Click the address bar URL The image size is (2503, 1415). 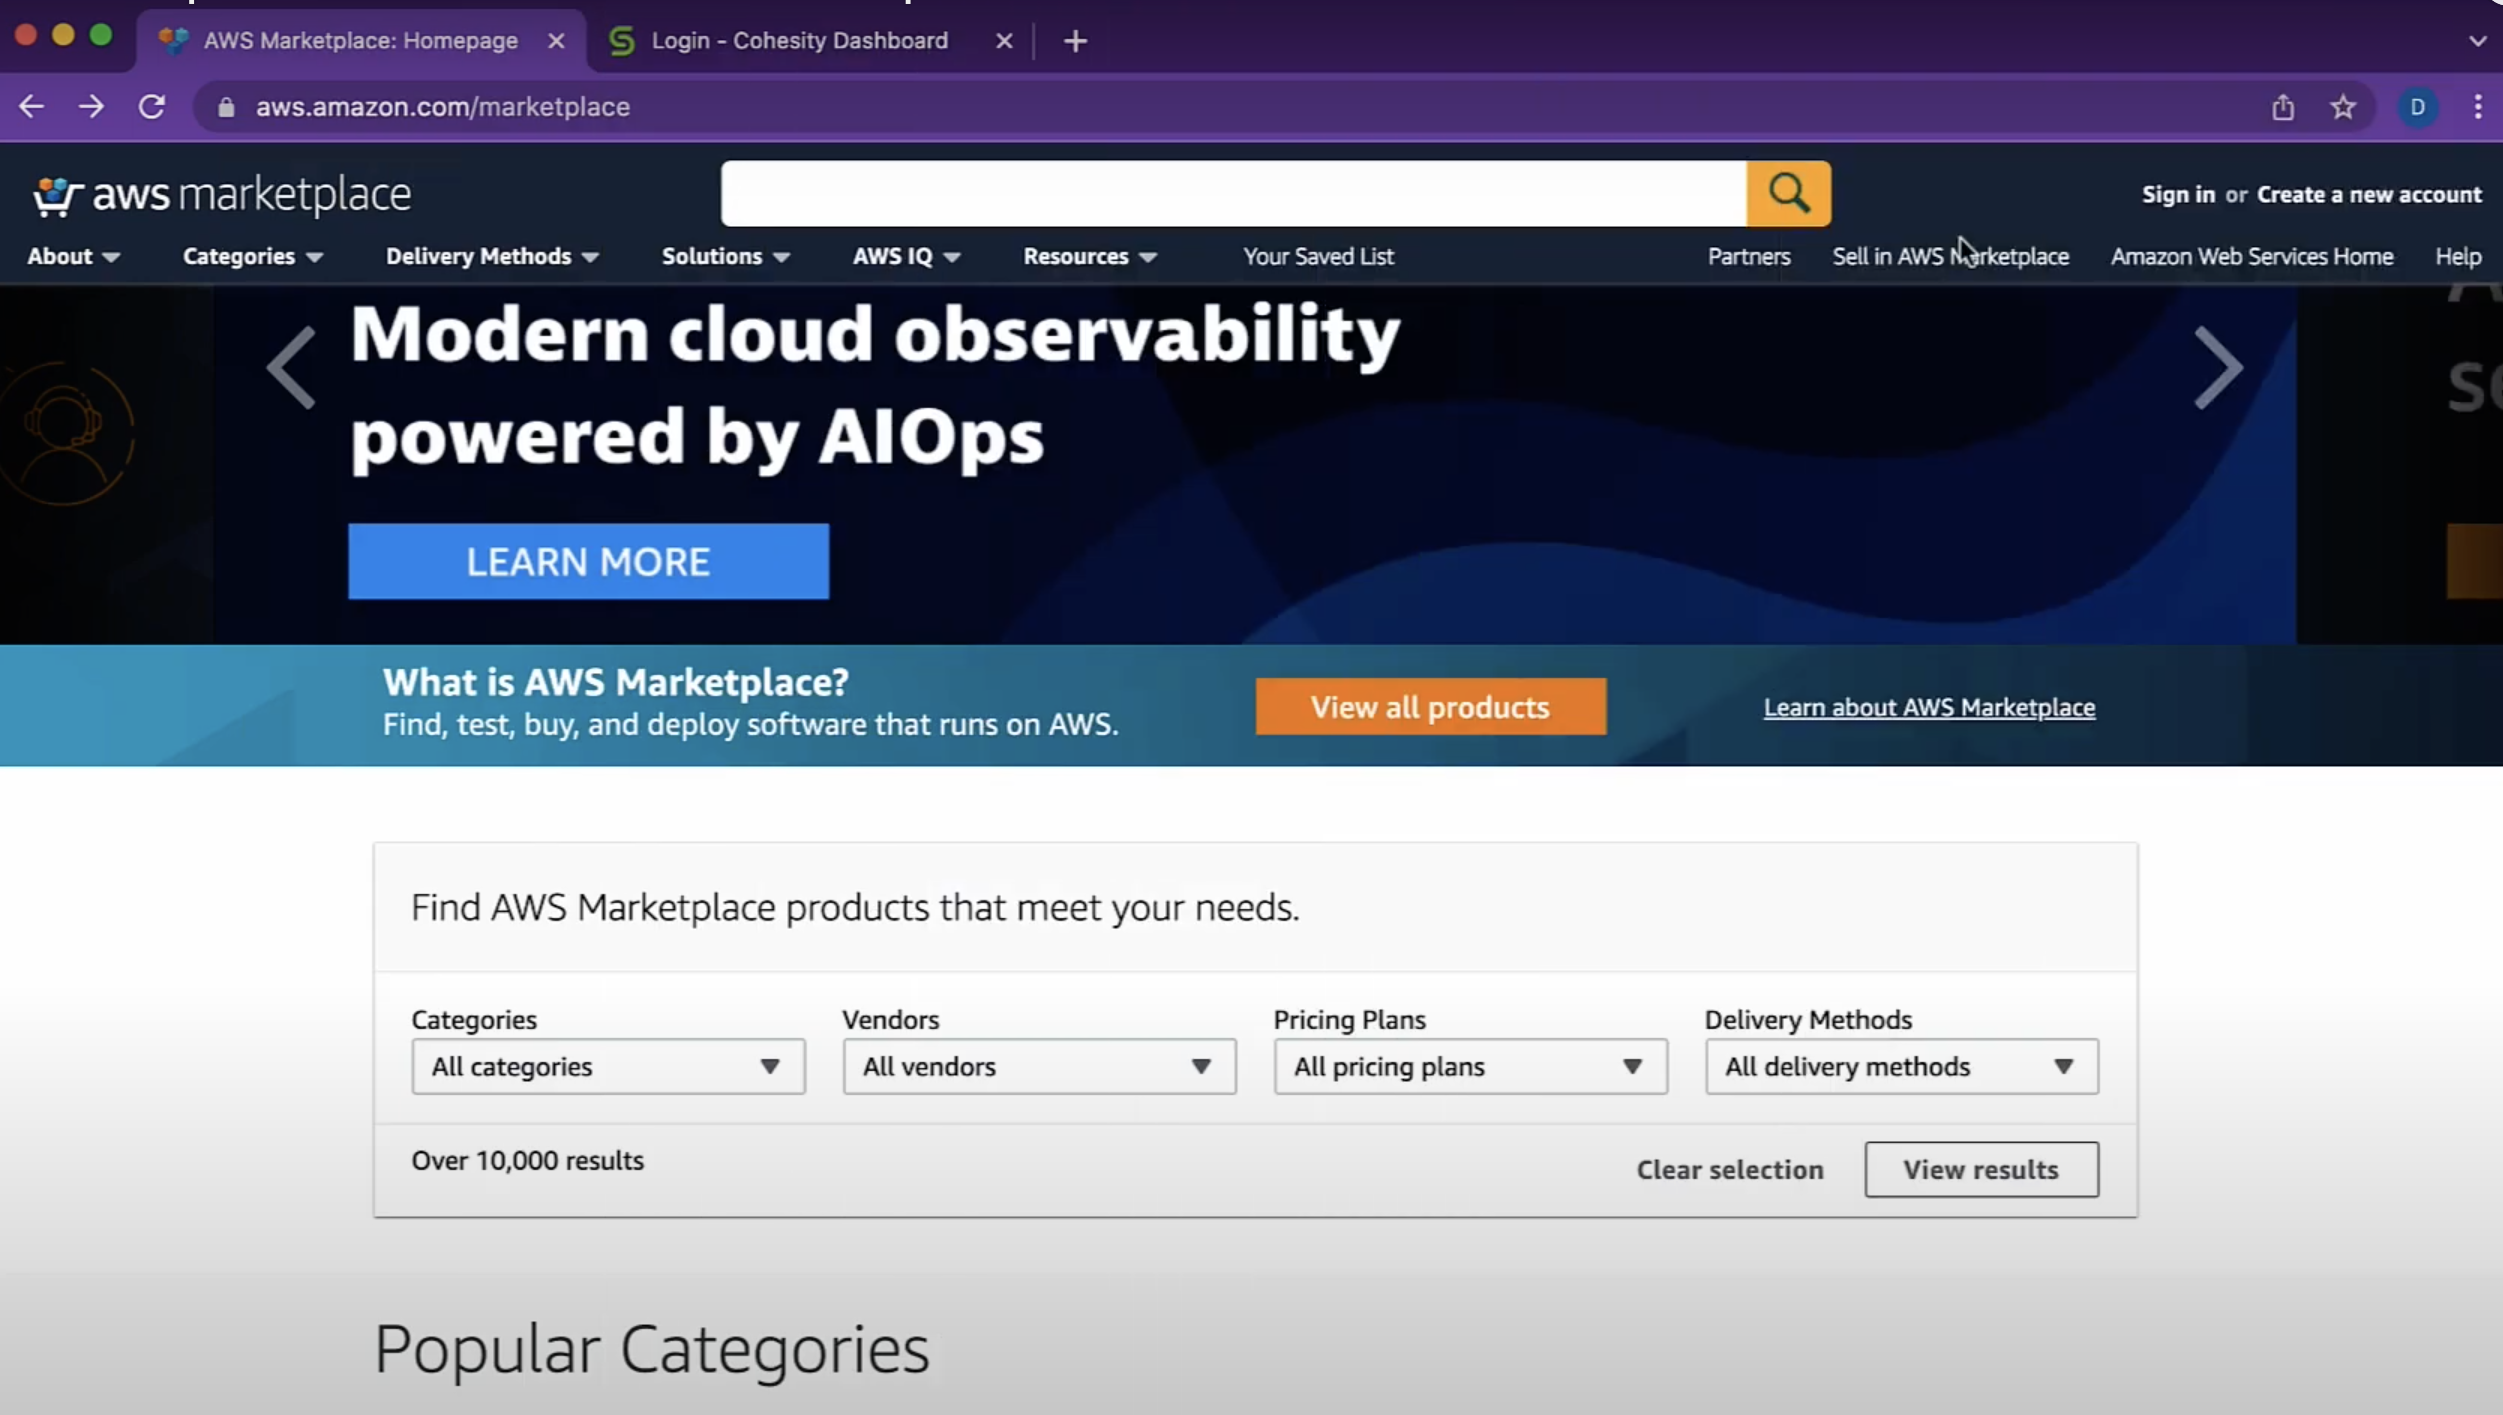(x=442, y=107)
